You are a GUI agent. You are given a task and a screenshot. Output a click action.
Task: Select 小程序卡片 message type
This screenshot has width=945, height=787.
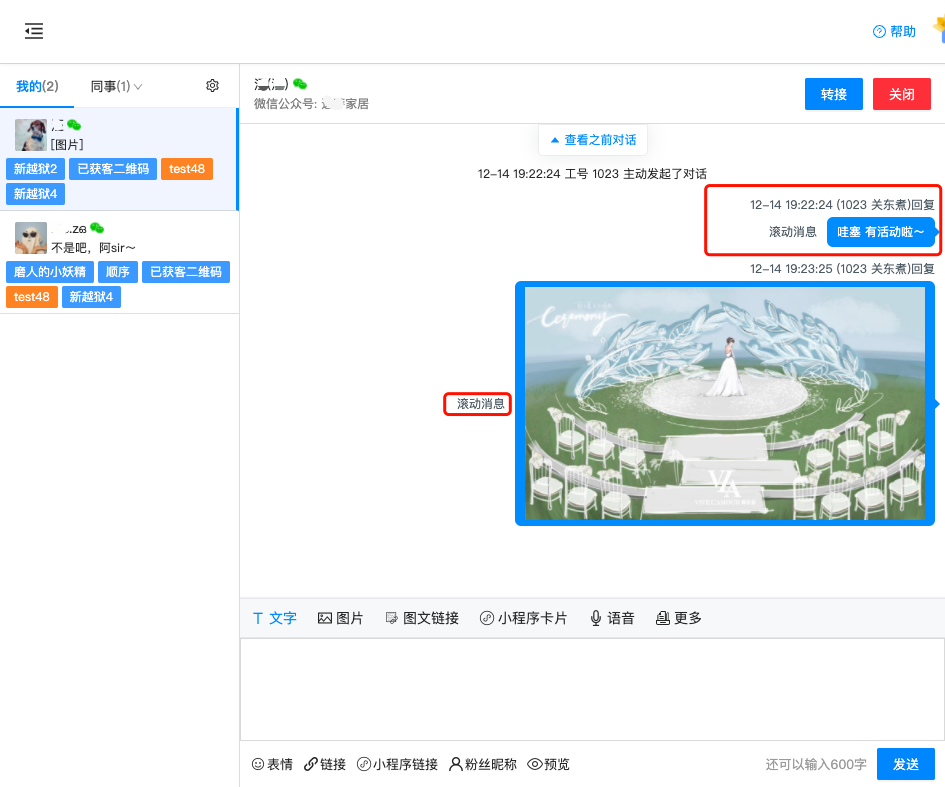pyautogui.click(x=523, y=618)
